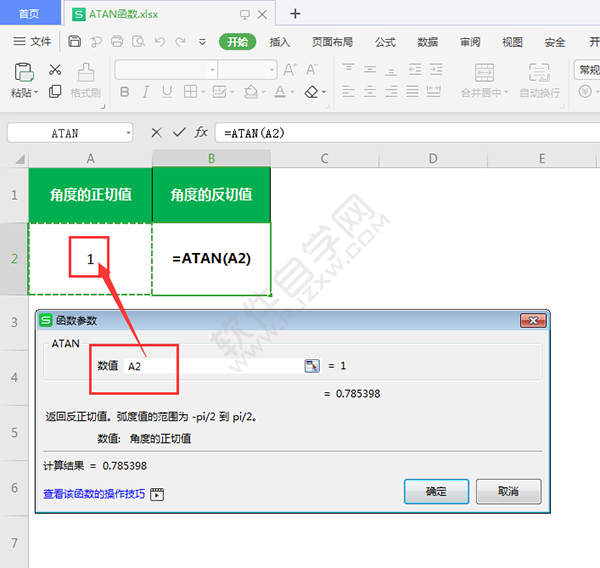Switch to the 公式 ribbon tab

pos(385,42)
